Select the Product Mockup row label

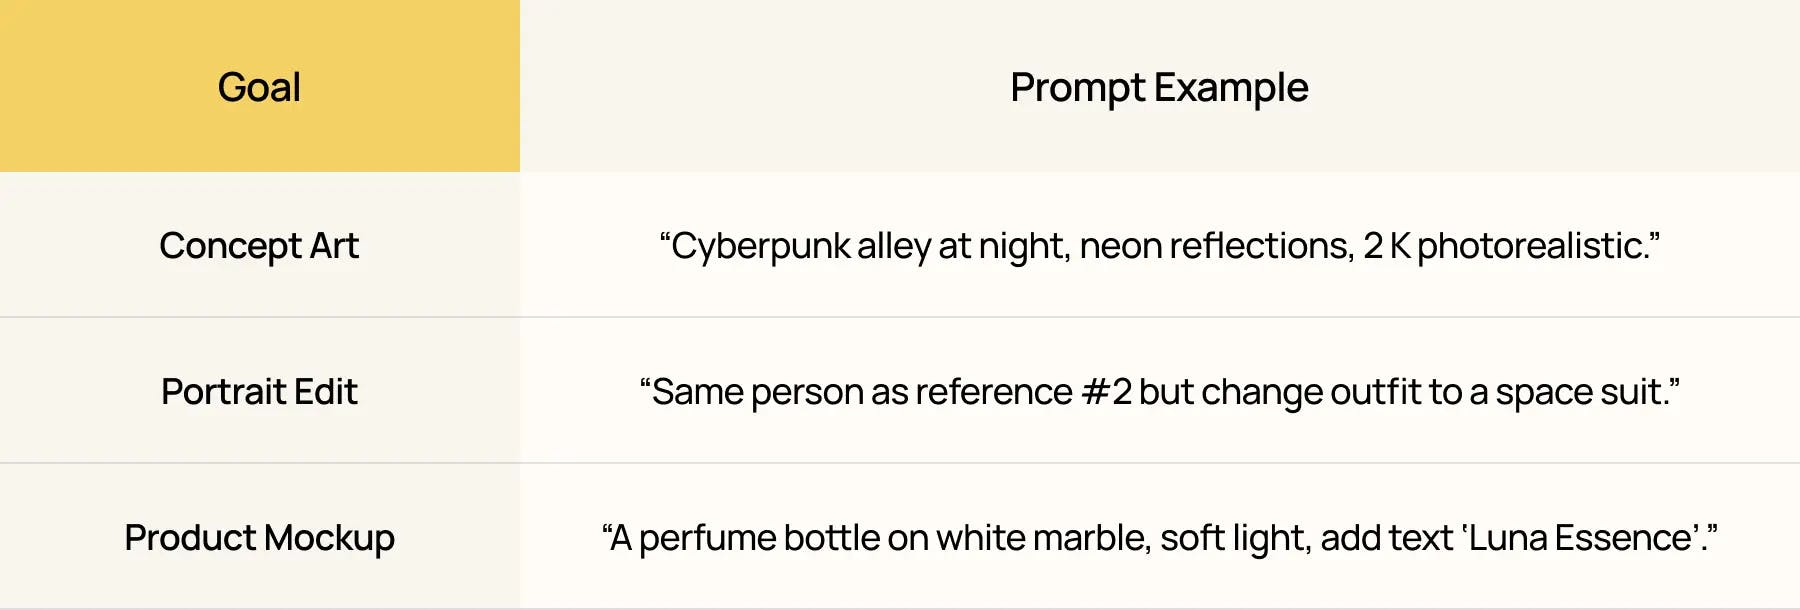[259, 538]
